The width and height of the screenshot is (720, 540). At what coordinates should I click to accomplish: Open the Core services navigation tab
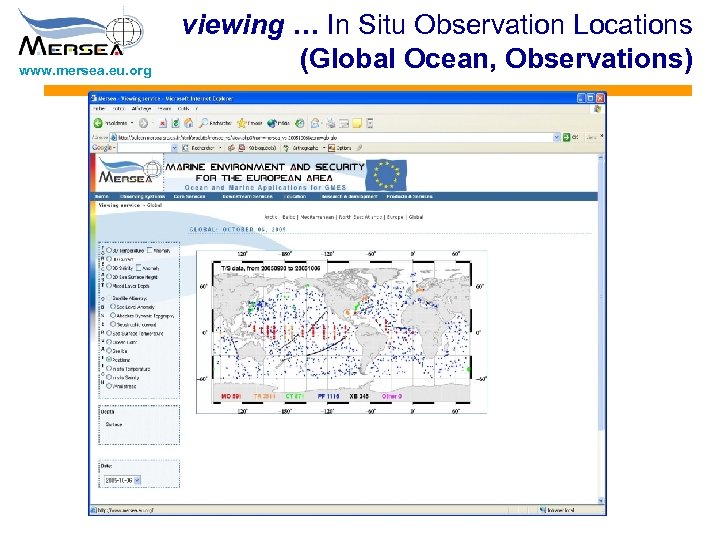pos(189,197)
